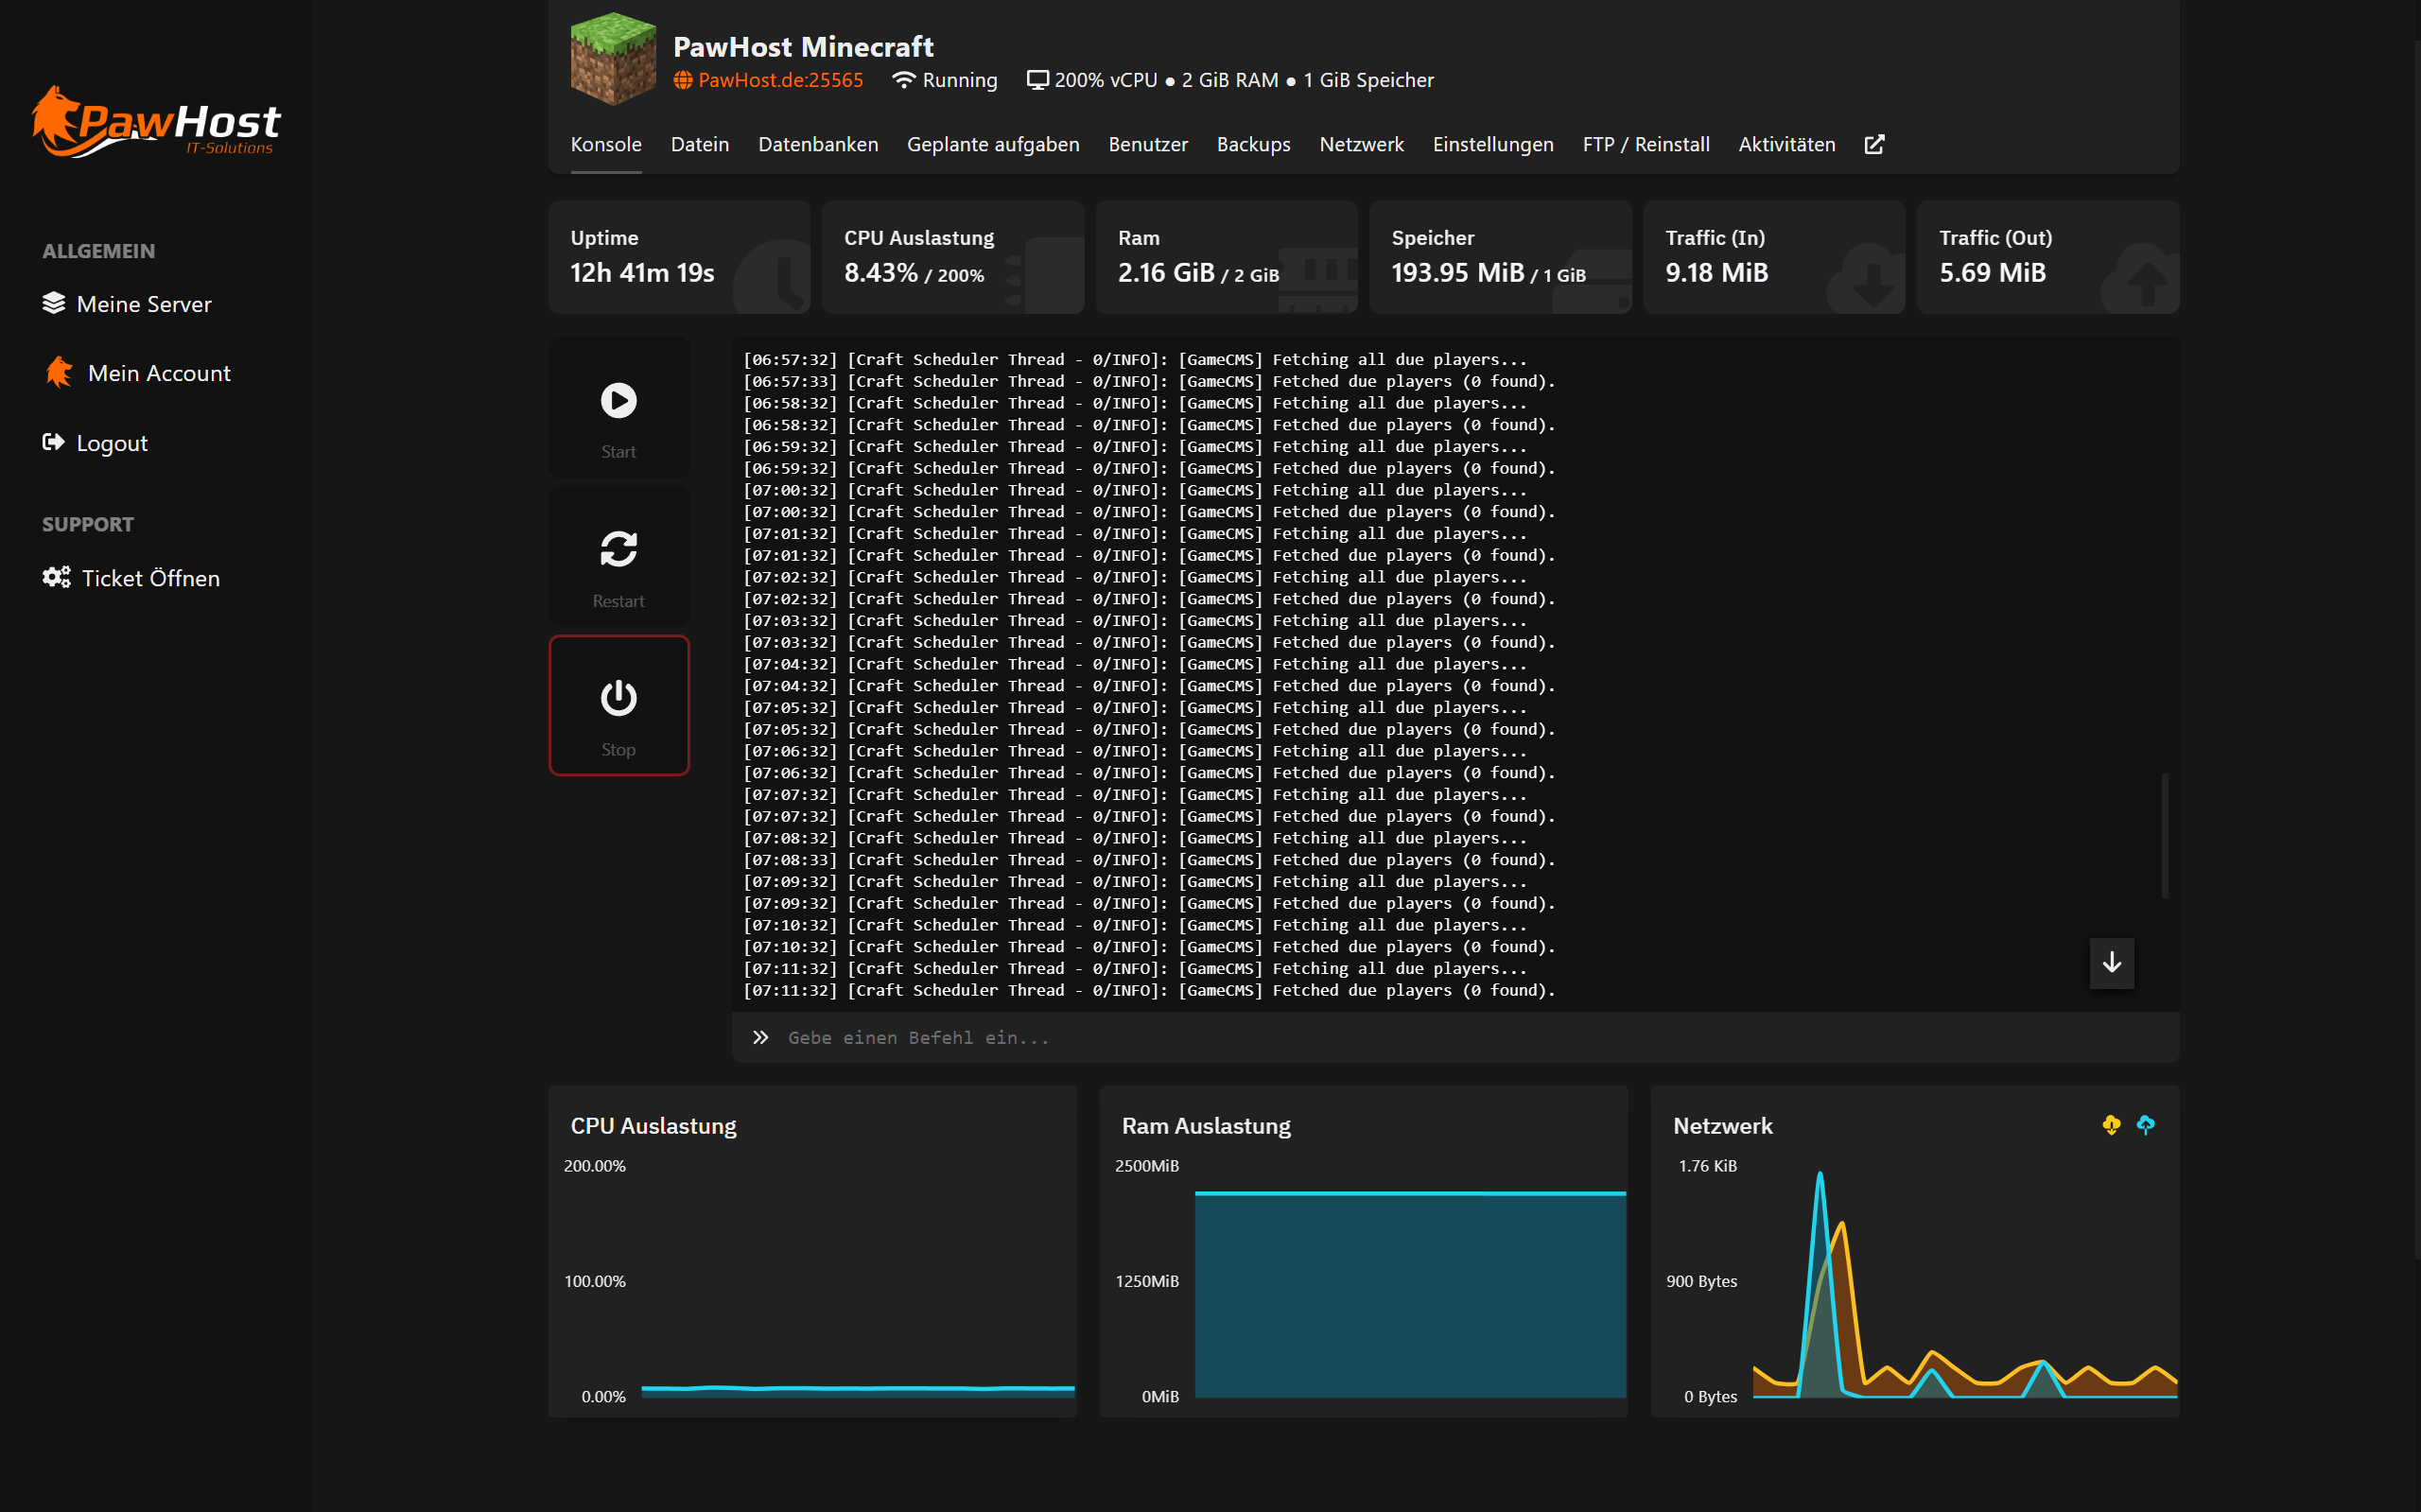Screen dimensions: 2421x1512
Task: Click Logout in the sidebar
Action: click(x=95, y=442)
